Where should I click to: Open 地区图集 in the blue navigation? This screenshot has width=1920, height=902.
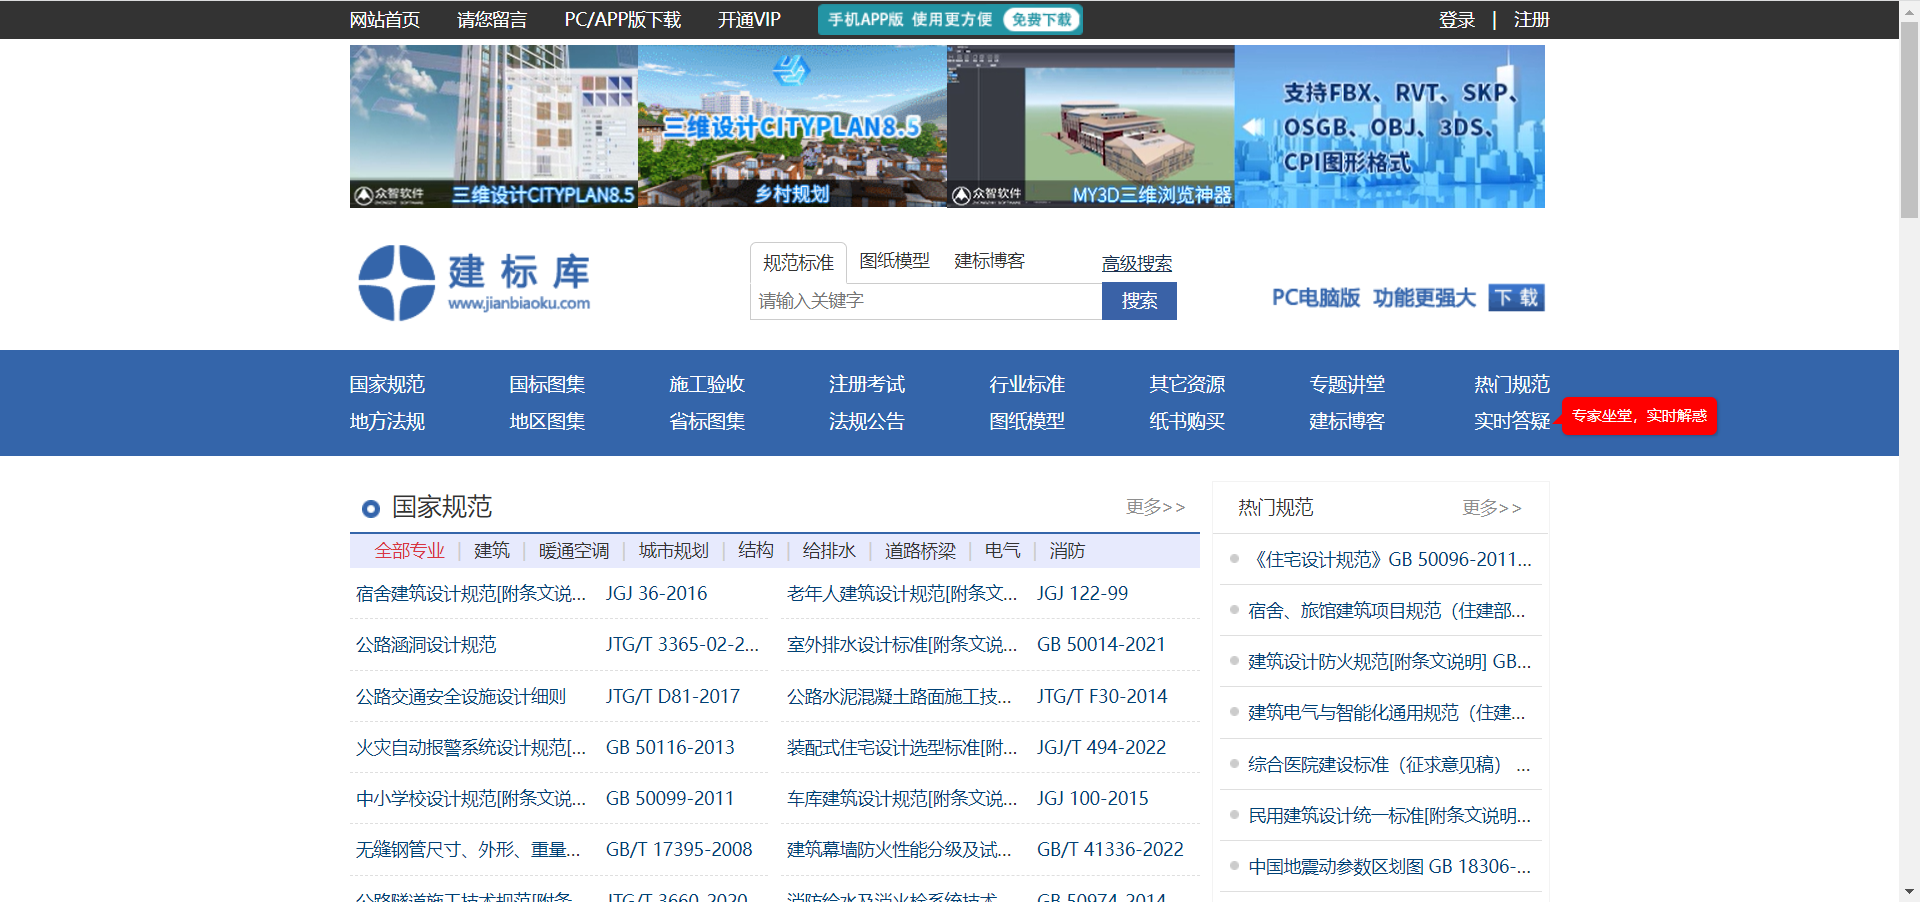click(547, 421)
